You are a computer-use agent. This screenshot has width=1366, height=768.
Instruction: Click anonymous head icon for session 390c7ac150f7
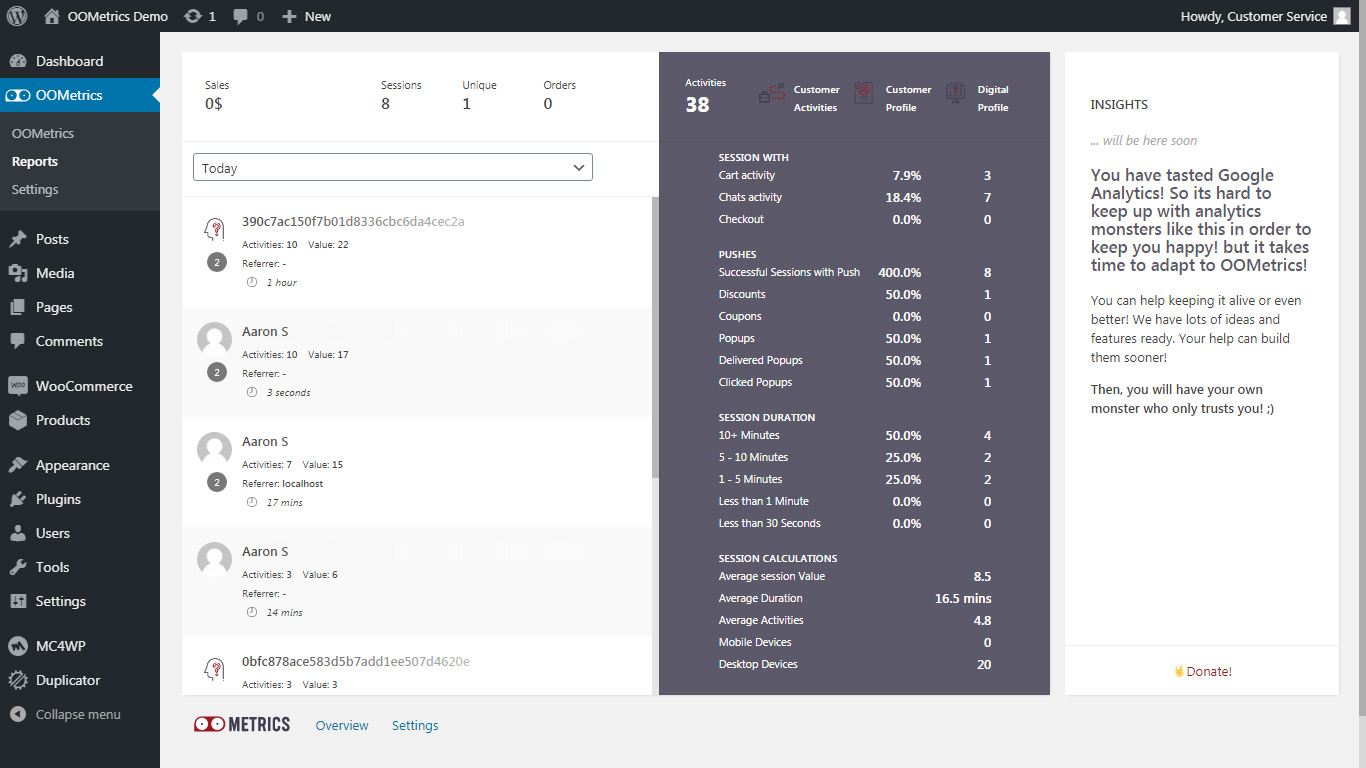pos(214,230)
